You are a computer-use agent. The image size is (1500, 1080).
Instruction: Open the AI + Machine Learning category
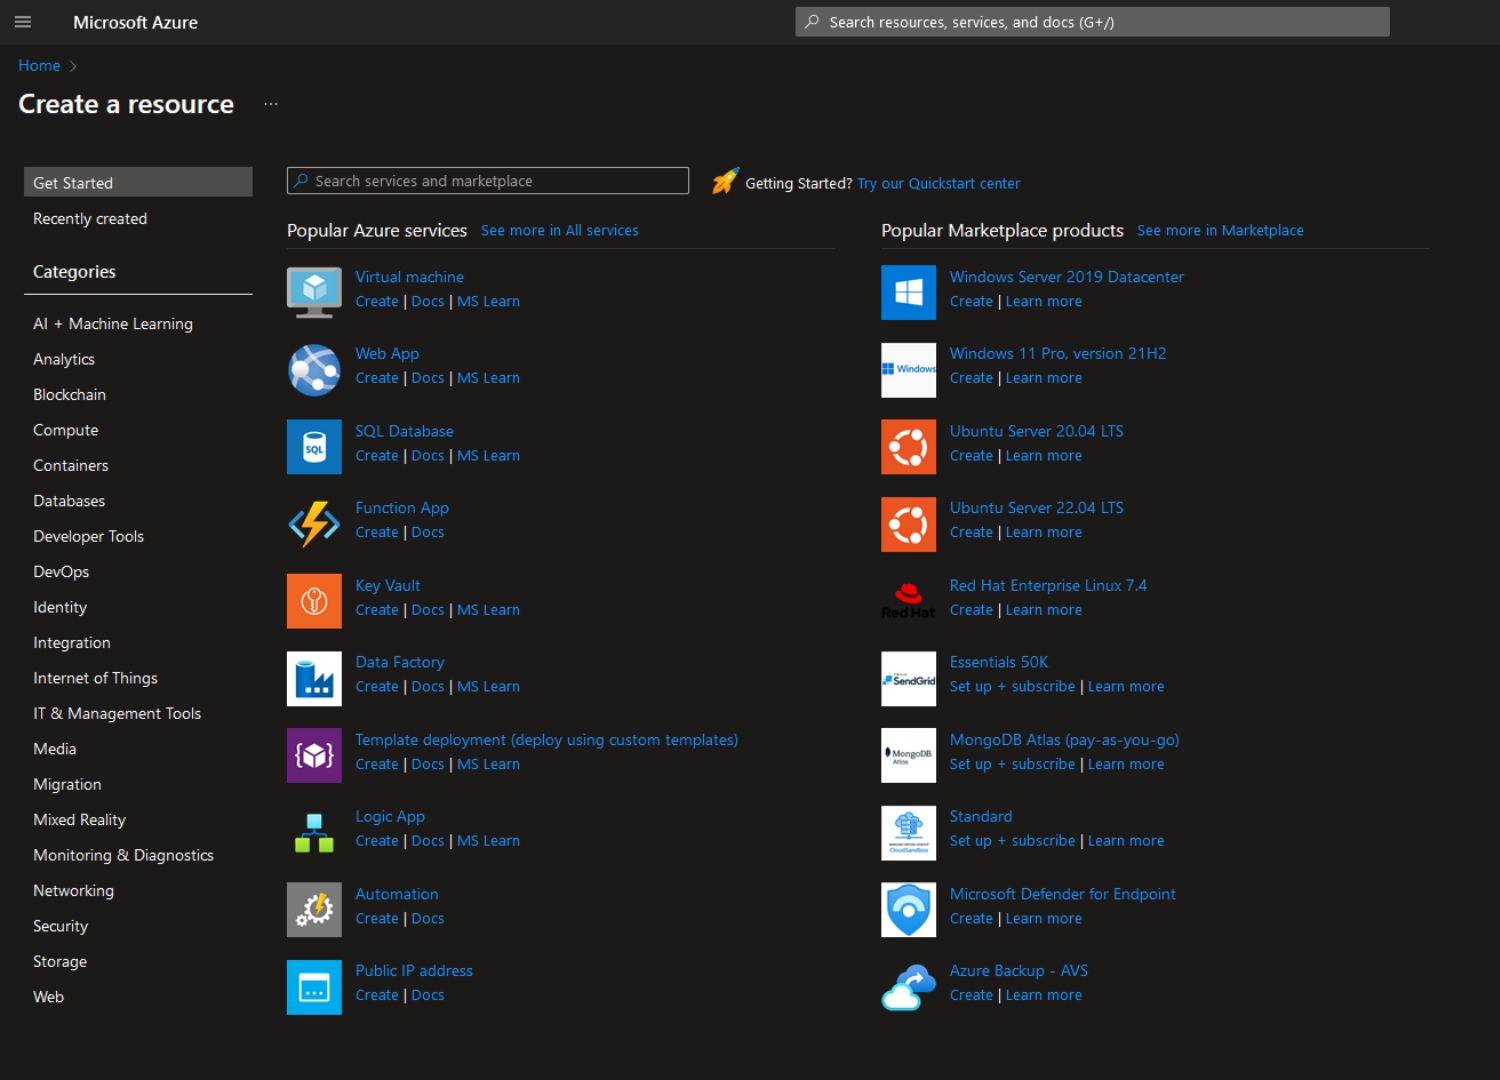[113, 324]
